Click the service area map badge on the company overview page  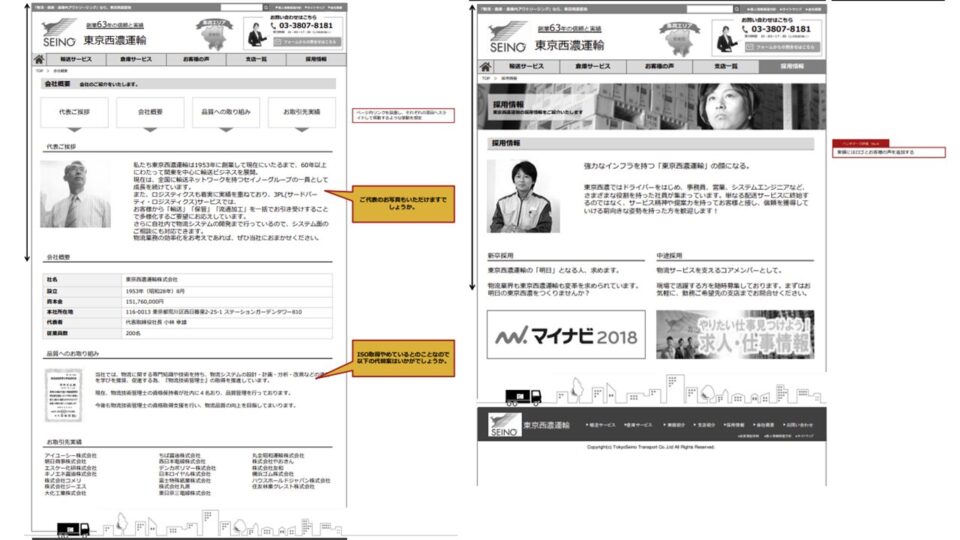click(214, 33)
